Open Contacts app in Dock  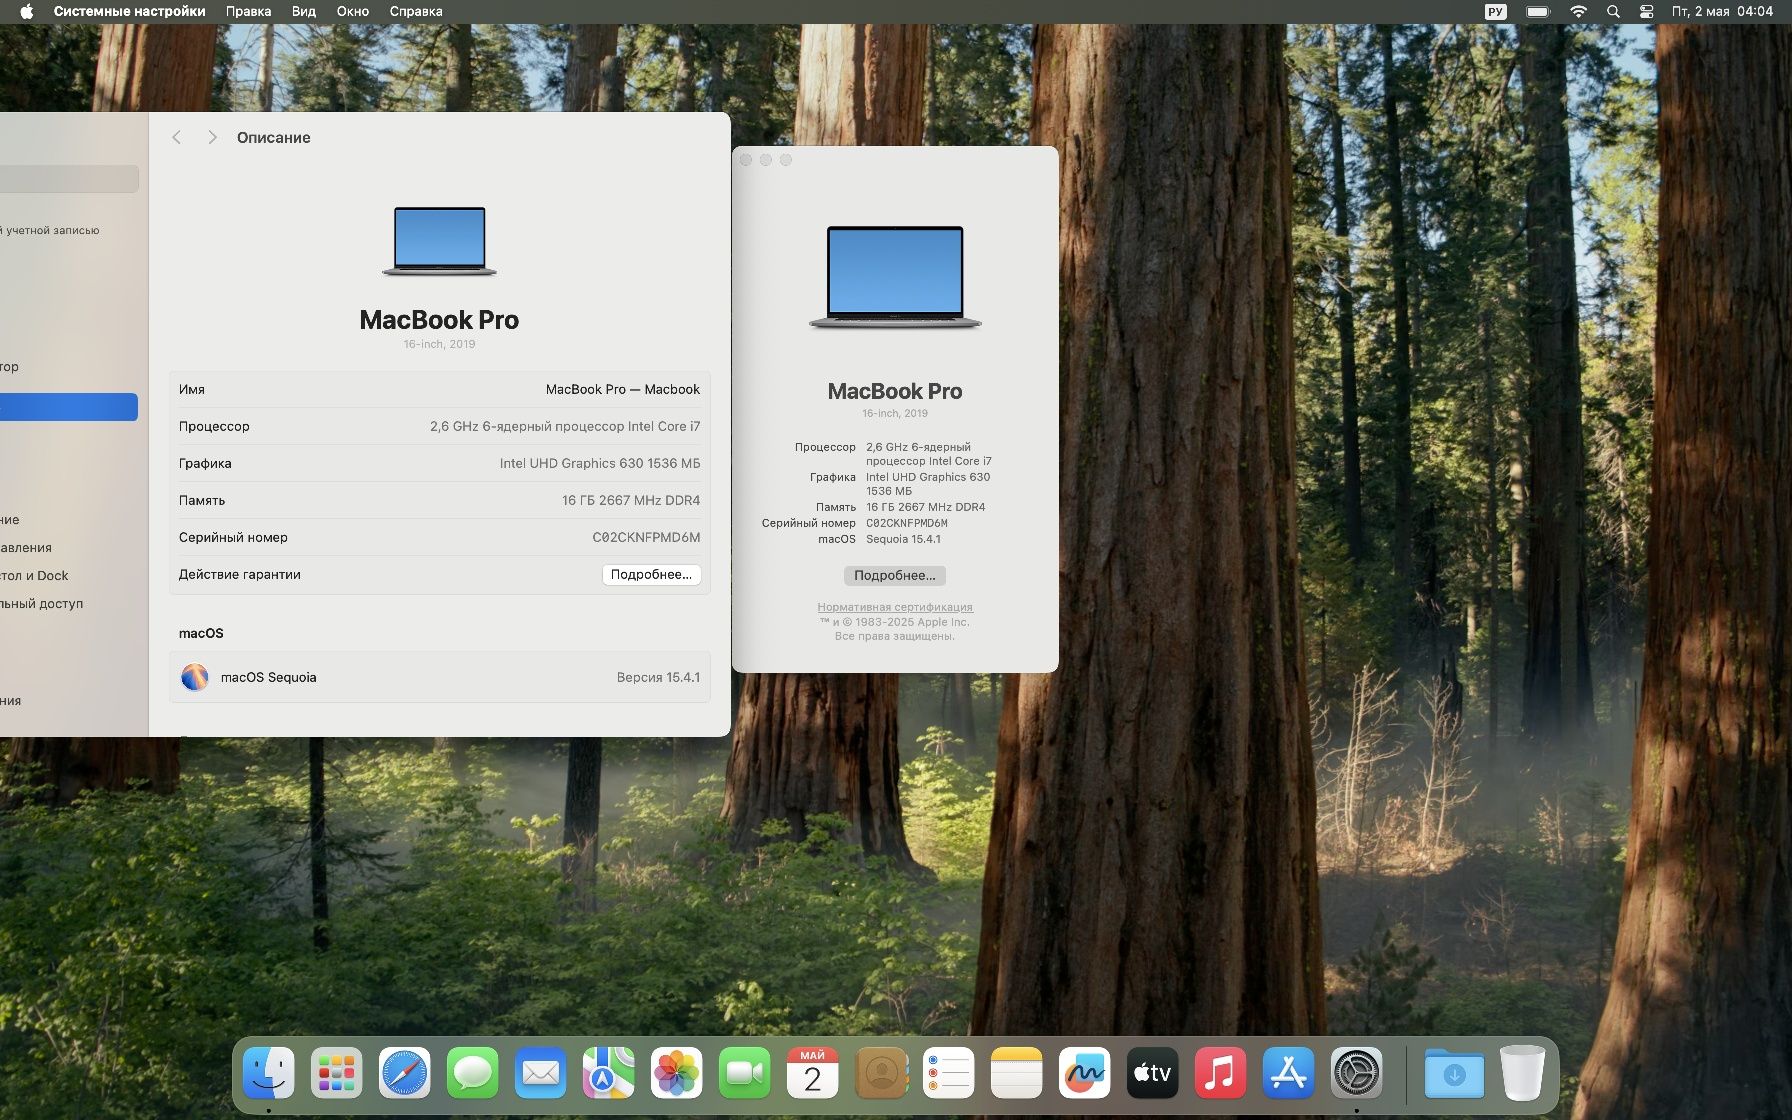(x=881, y=1073)
